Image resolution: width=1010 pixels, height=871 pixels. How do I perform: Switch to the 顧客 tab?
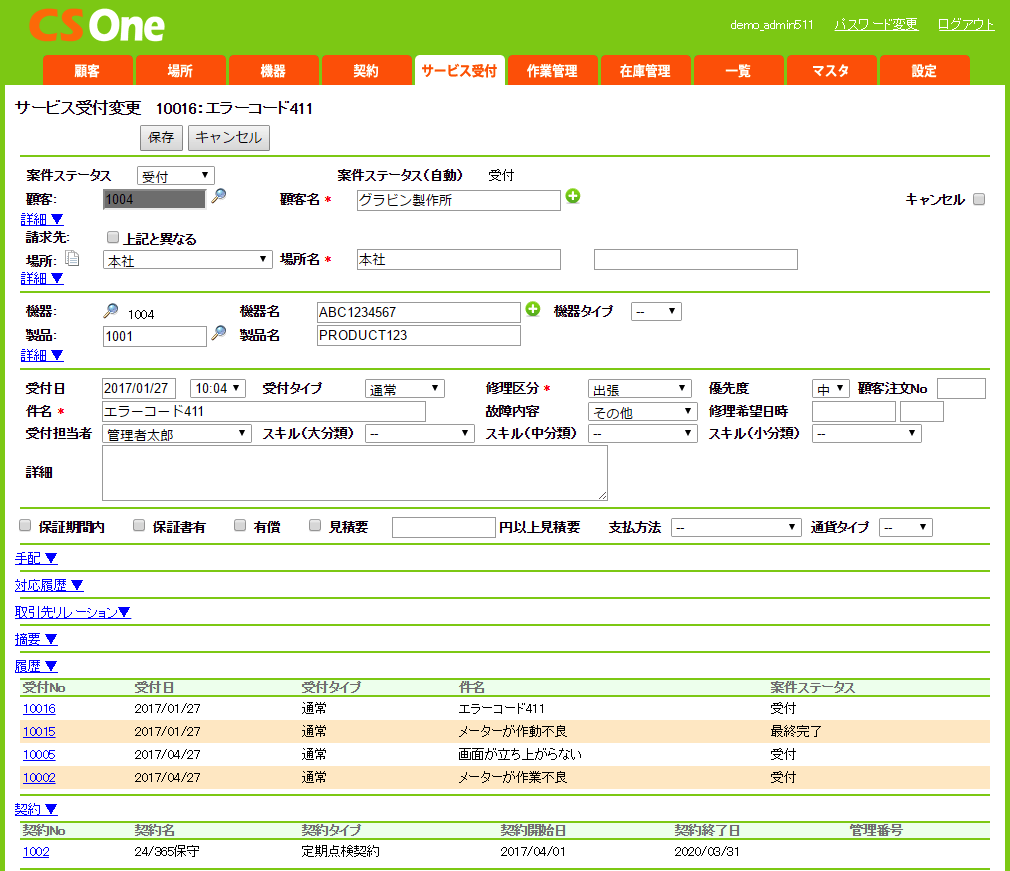(88, 70)
